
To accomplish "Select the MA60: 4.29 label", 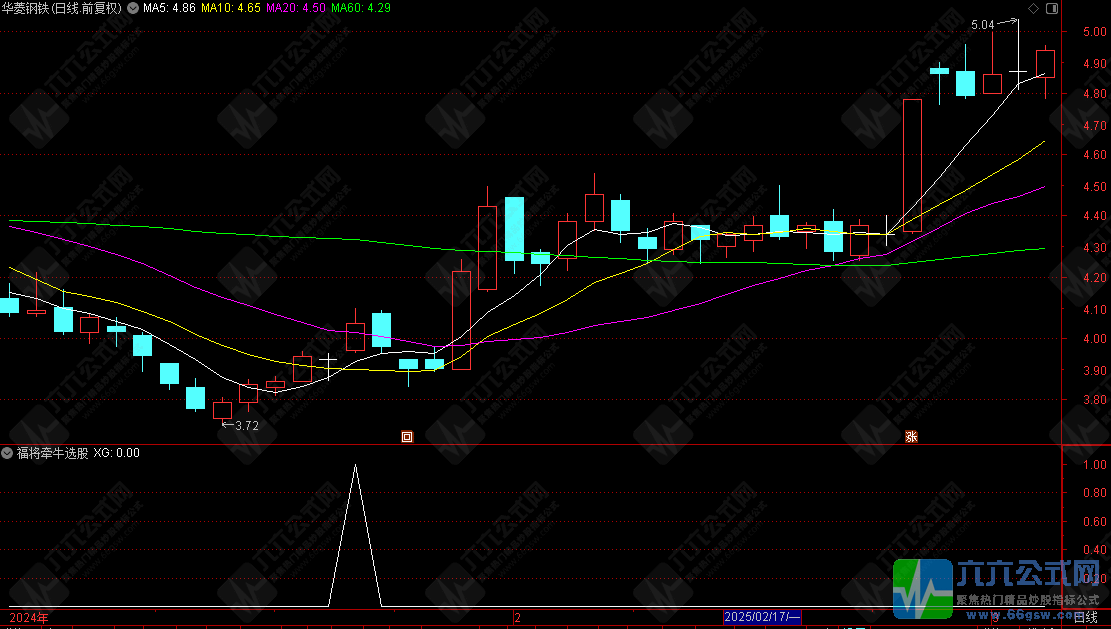I will click(x=361, y=8).
